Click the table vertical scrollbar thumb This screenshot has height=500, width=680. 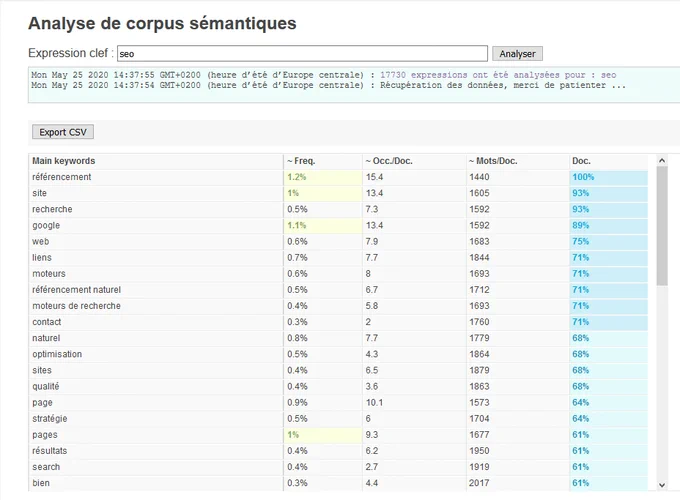(x=662, y=225)
